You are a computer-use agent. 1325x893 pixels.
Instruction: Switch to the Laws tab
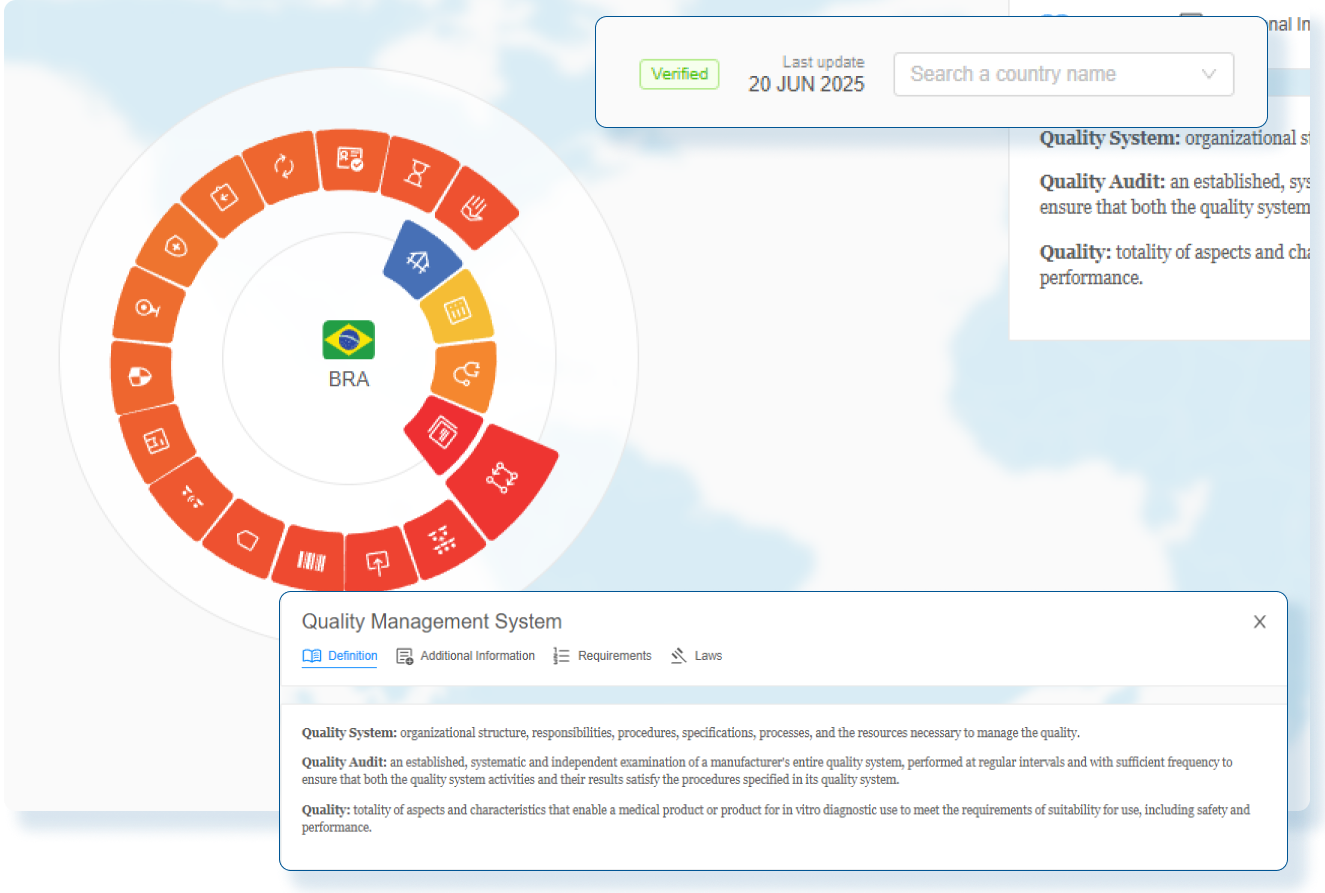696,656
